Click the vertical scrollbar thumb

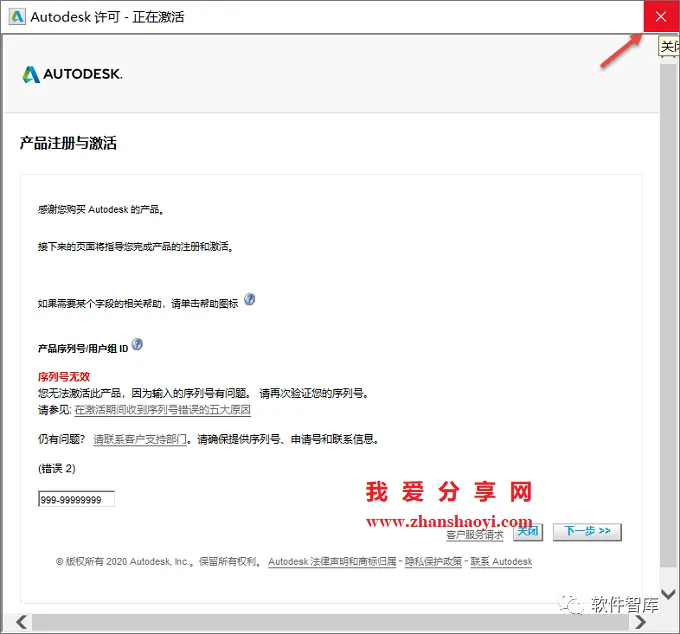pyautogui.click(x=668, y=315)
